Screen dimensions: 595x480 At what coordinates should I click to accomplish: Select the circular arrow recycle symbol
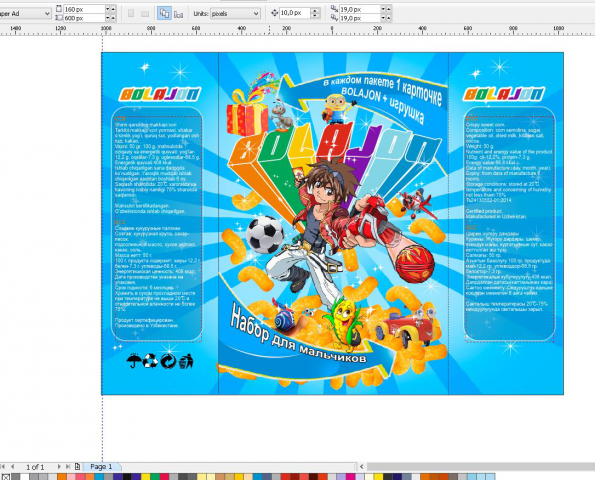point(168,361)
